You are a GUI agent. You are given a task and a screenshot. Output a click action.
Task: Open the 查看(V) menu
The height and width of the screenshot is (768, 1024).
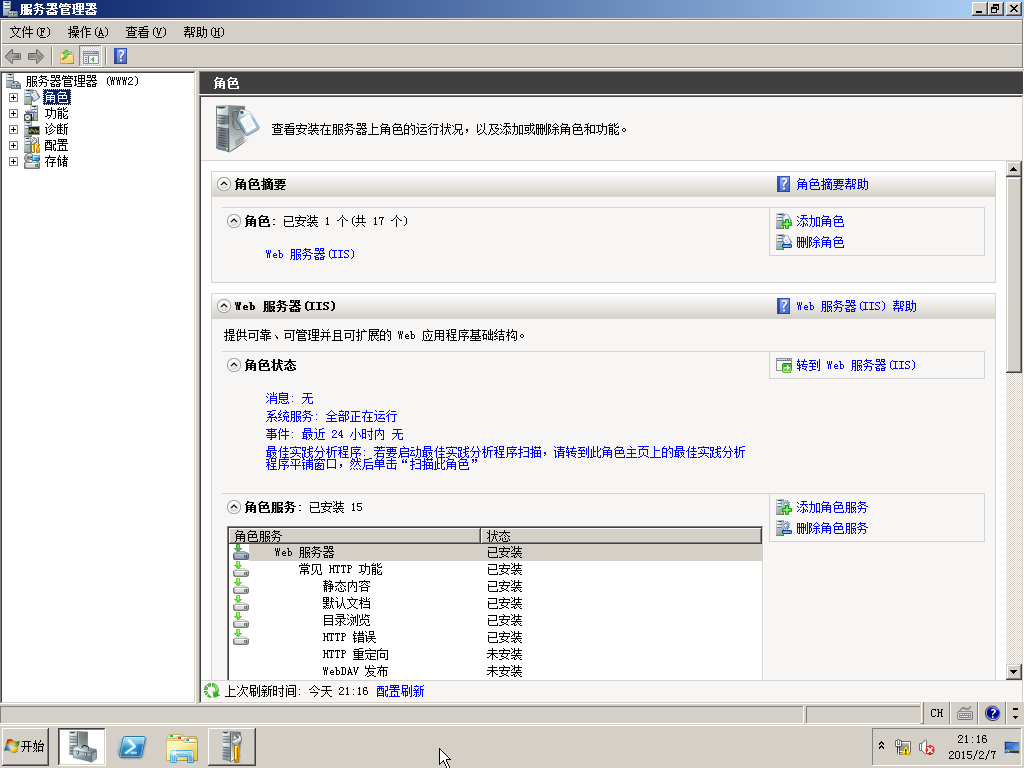146,32
